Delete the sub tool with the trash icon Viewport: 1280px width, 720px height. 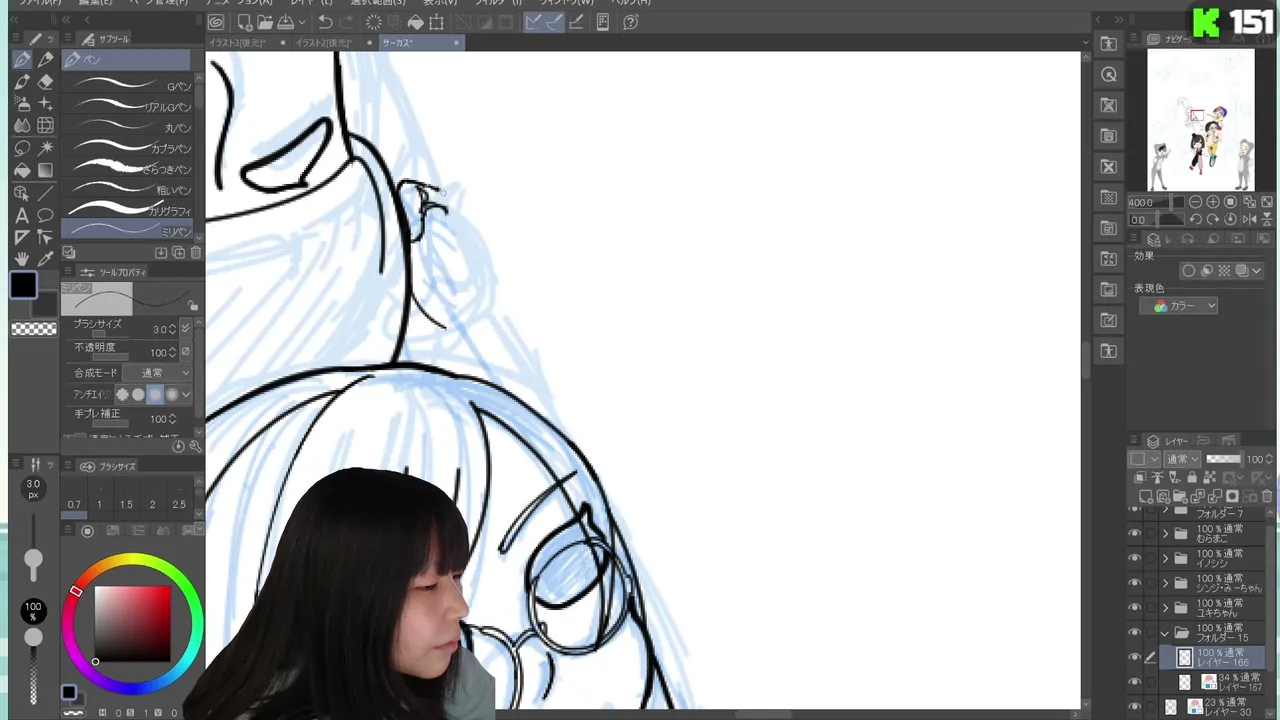pos(196,253)
